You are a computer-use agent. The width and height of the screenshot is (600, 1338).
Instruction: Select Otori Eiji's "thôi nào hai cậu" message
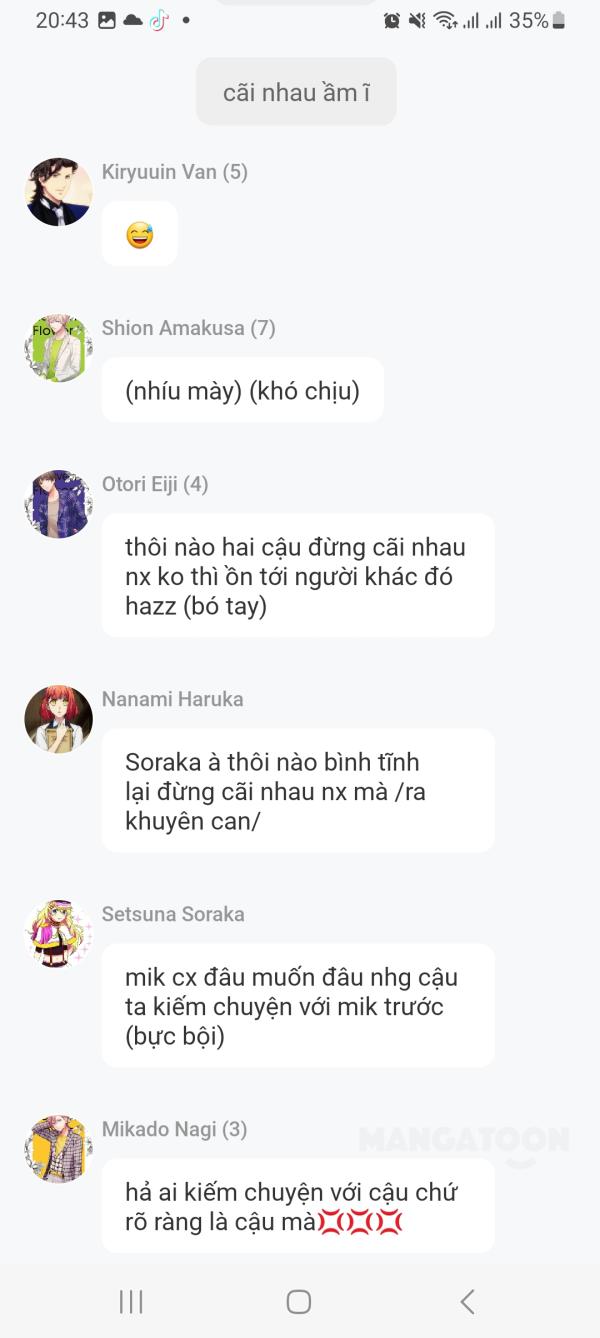298,576
